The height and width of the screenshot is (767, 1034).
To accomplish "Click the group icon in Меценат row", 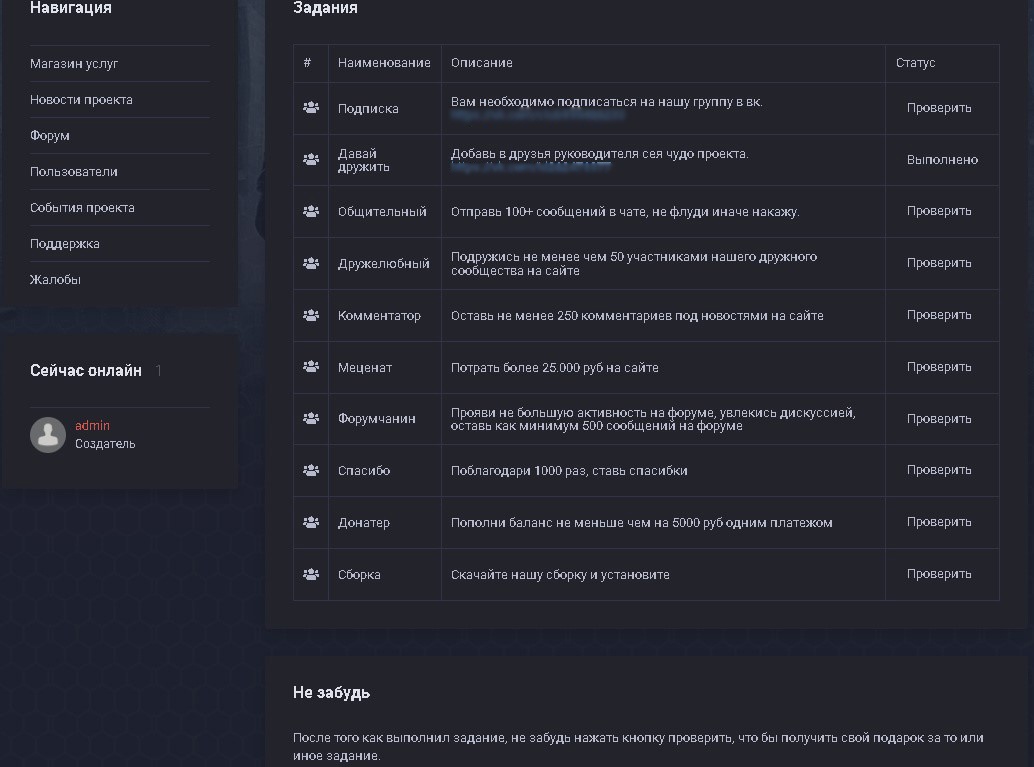I will point(311,367).
